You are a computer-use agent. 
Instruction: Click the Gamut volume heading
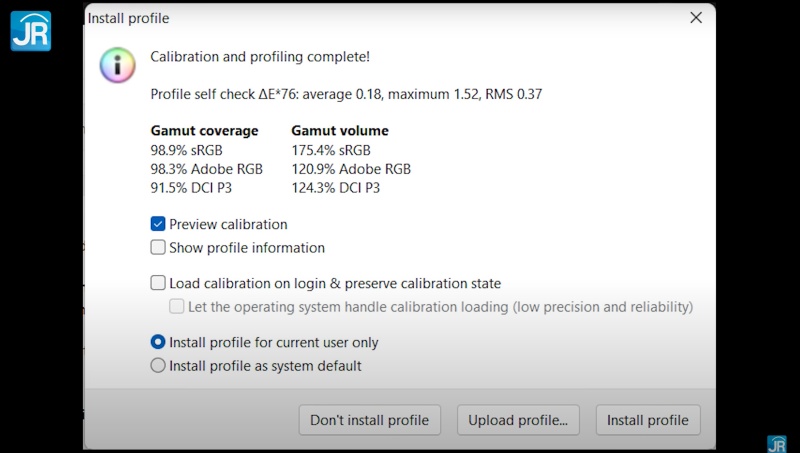[340, 130]
